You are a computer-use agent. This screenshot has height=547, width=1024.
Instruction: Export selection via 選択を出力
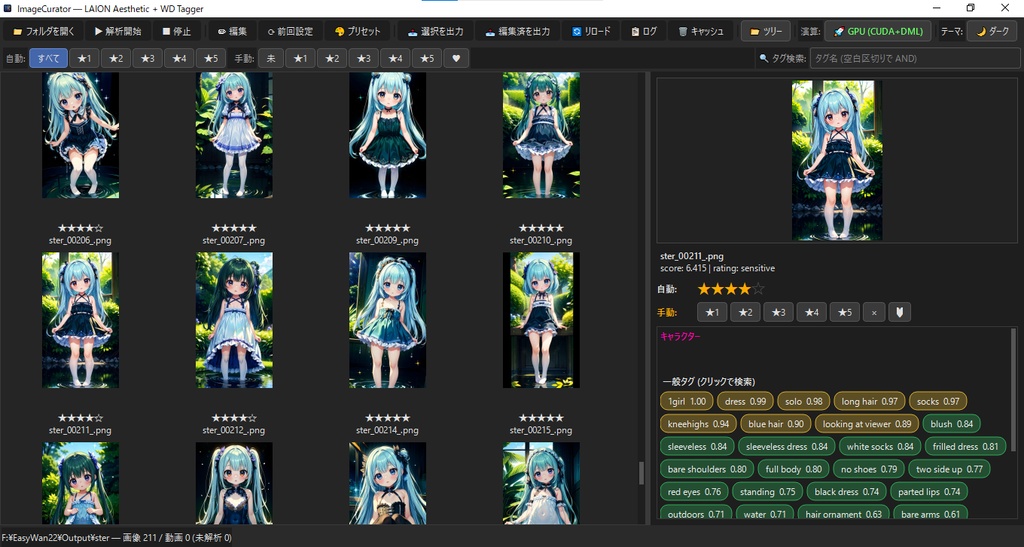click(x=435, y=31)
